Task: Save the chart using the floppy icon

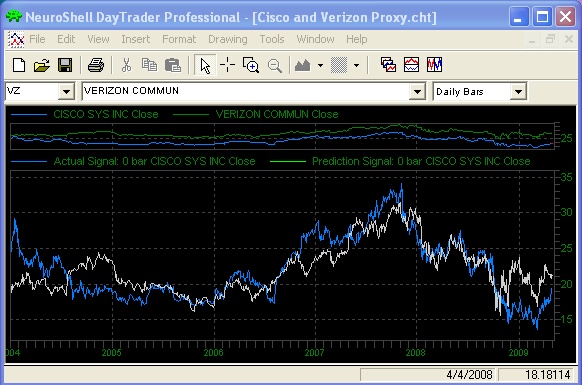Action: [x=65, y=65]
